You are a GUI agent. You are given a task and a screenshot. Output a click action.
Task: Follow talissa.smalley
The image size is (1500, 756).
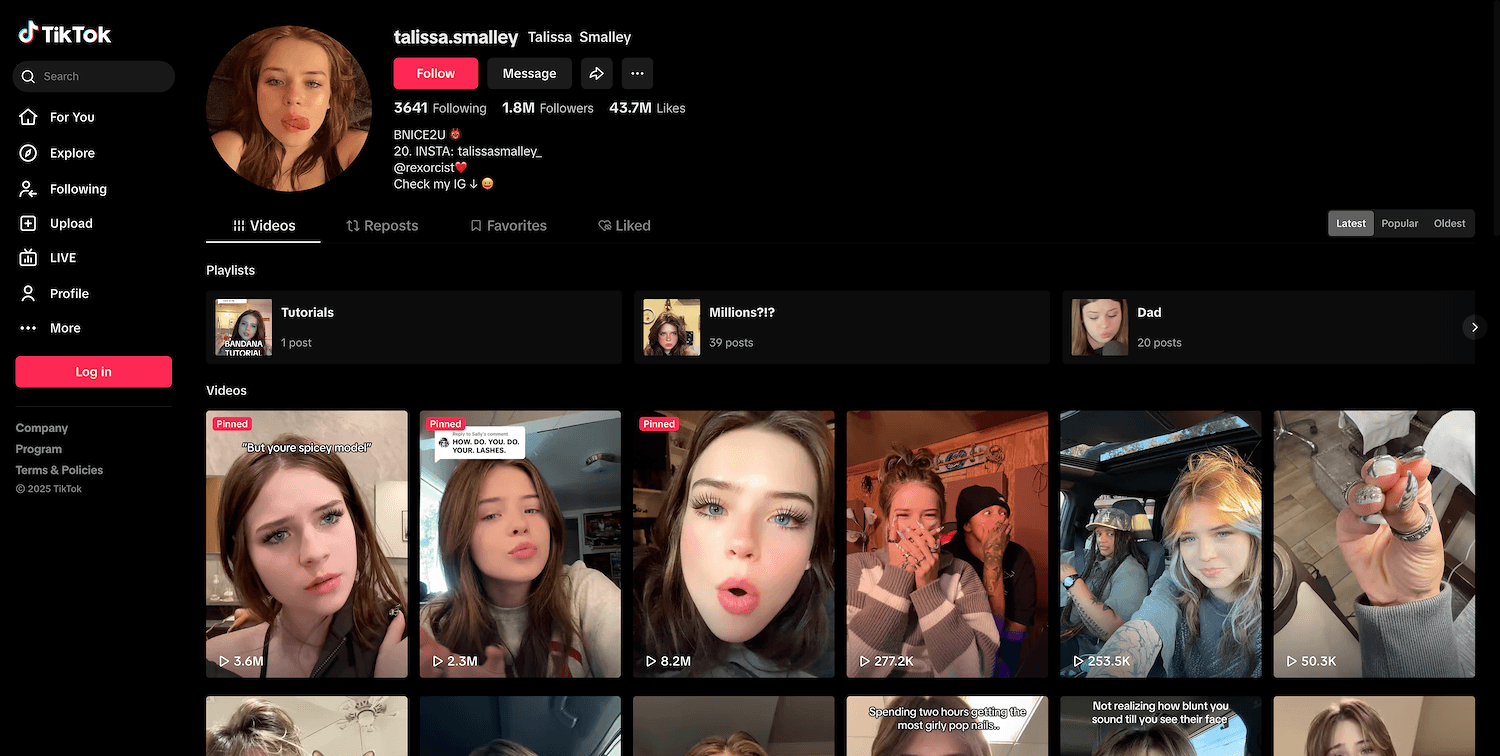(x=435, y=73)
